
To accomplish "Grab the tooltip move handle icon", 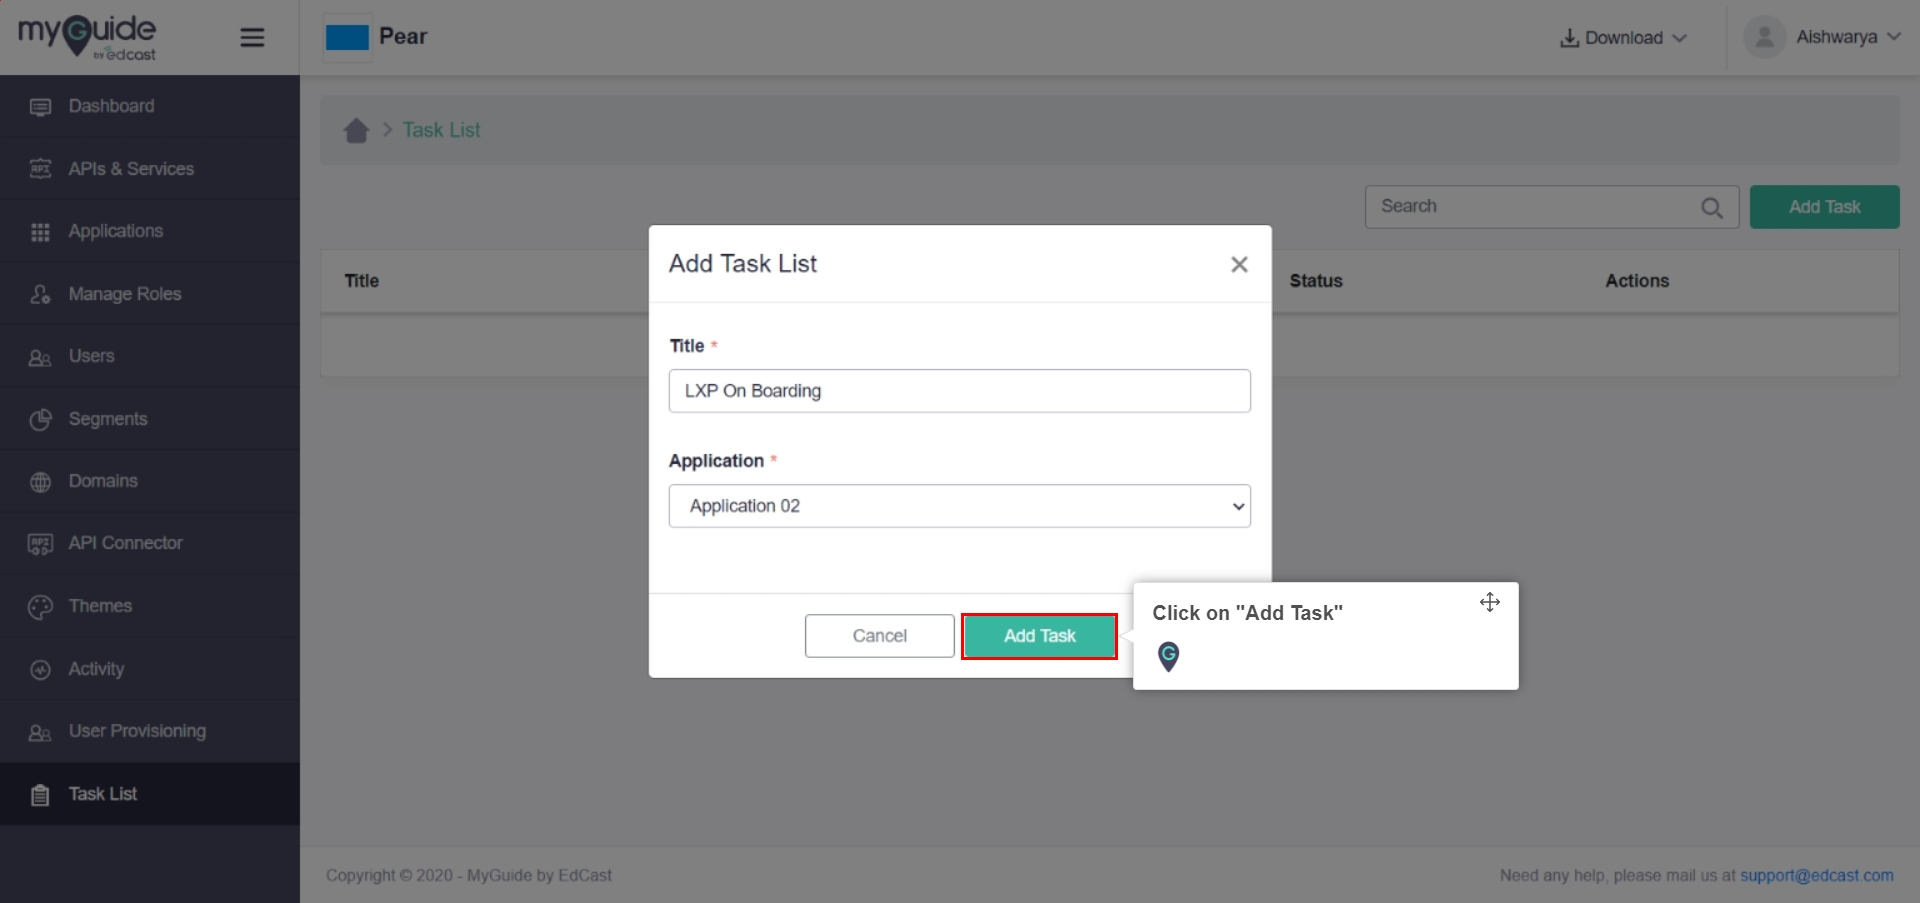I will click(x=1490, y=602).
